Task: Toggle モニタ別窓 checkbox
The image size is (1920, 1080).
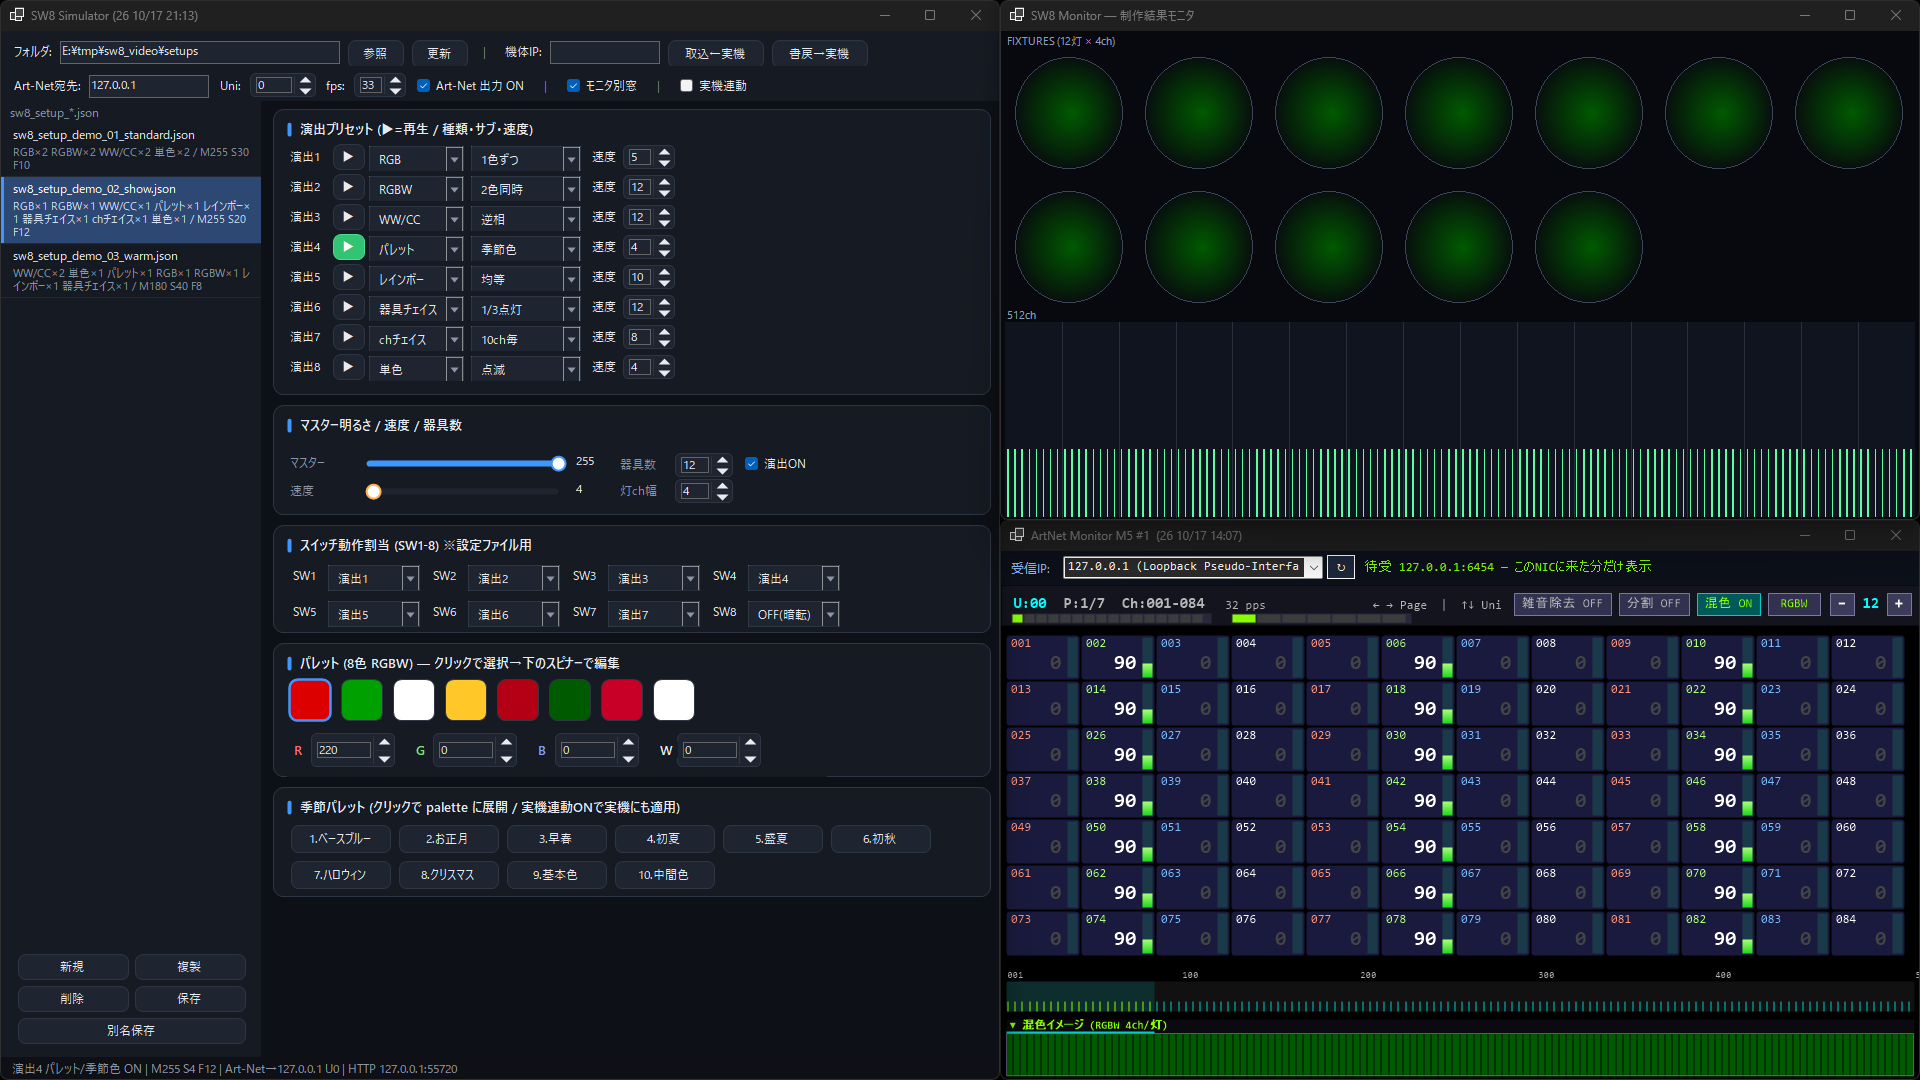Action: tap(573, 86)
